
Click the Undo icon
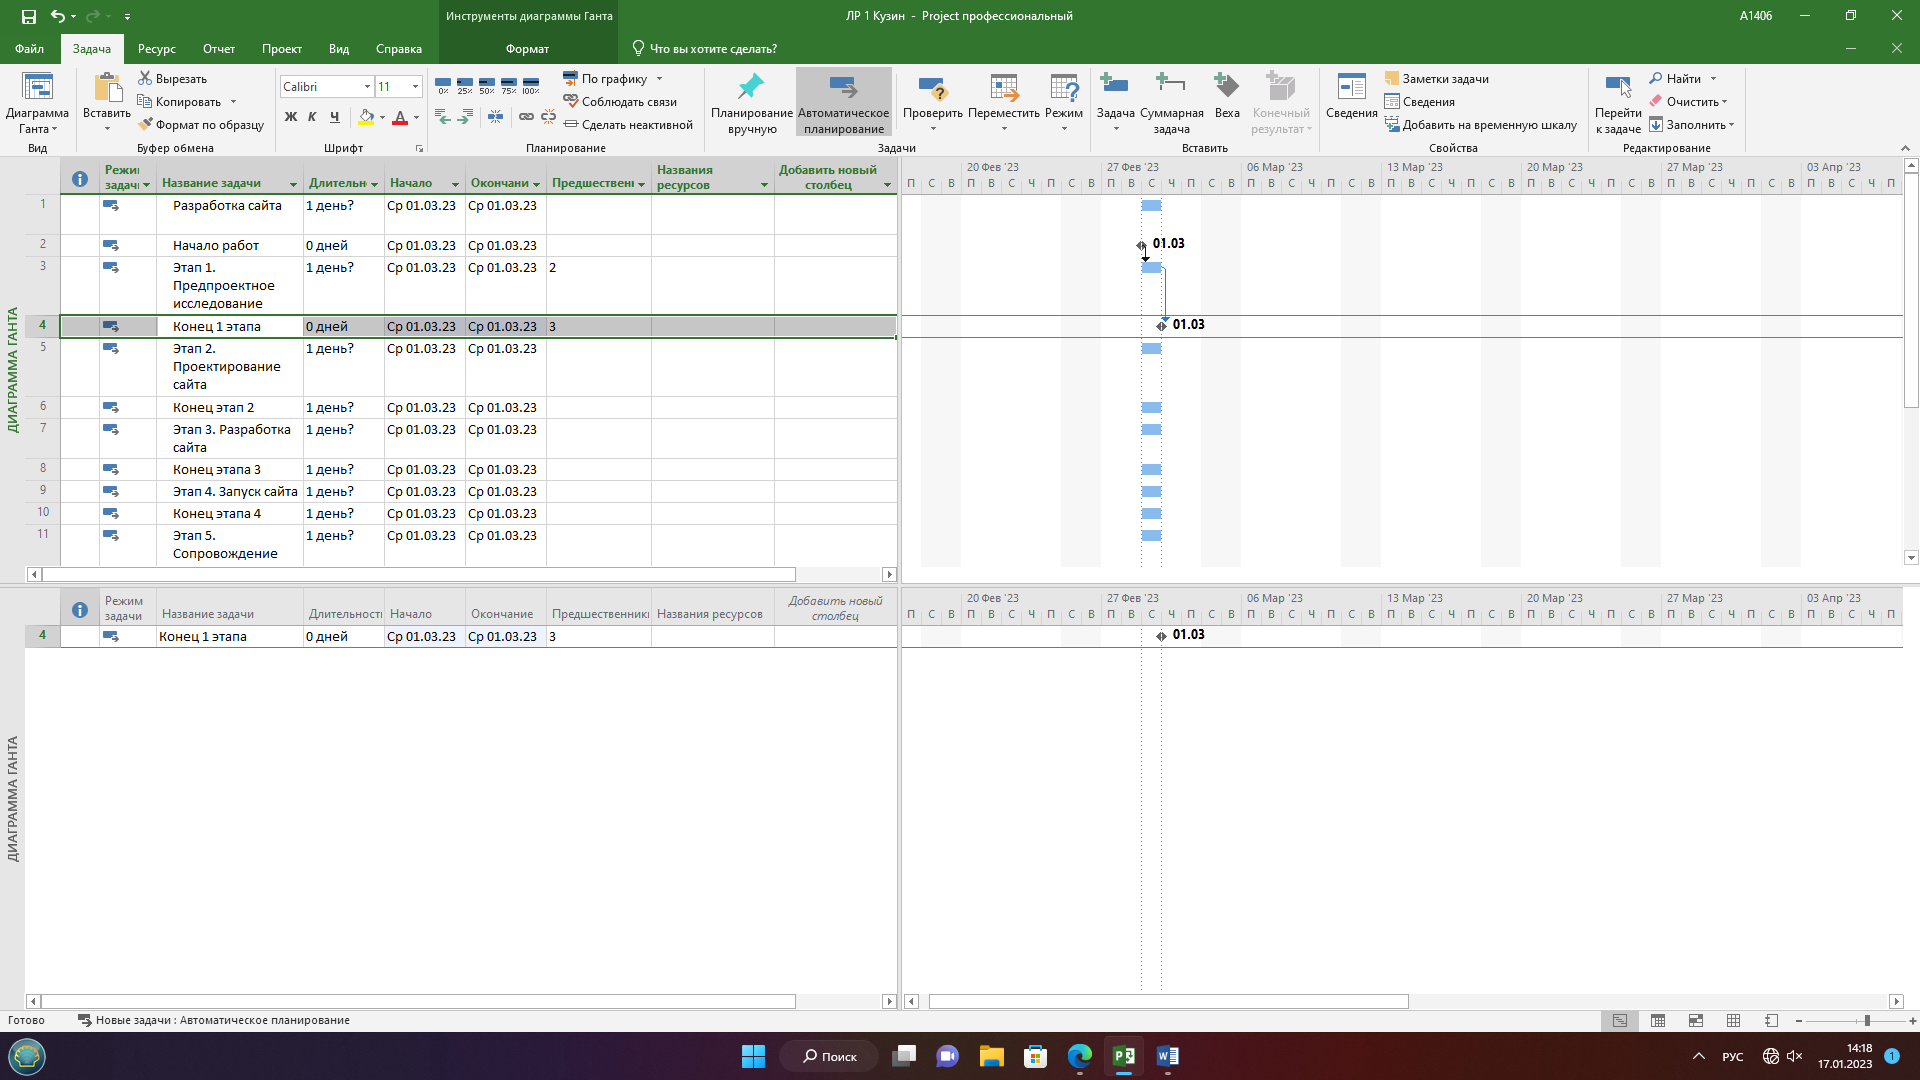(x=58, y=16)
